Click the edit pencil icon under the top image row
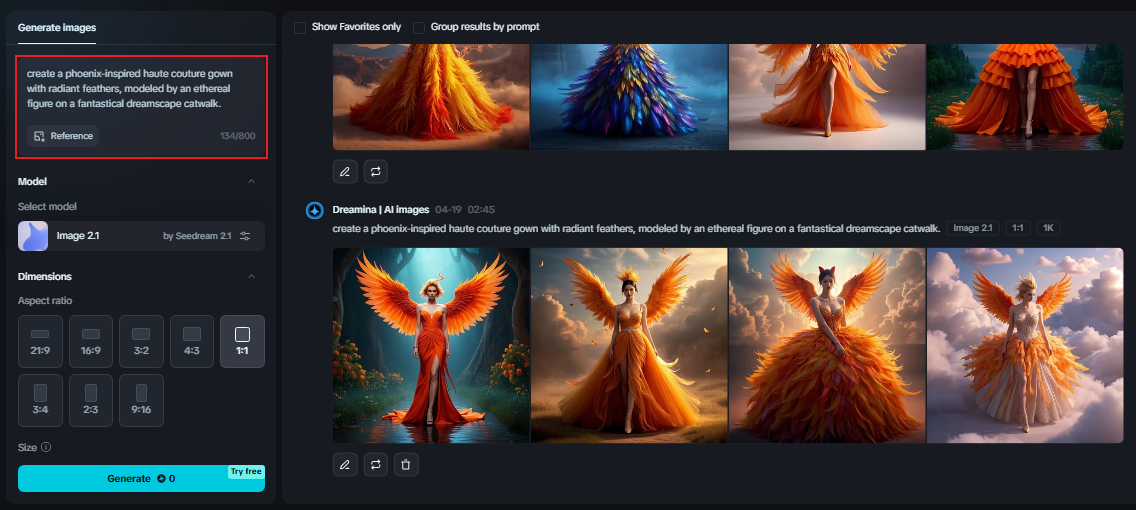This screenshot has width=1136, height=510. point(345,172)
